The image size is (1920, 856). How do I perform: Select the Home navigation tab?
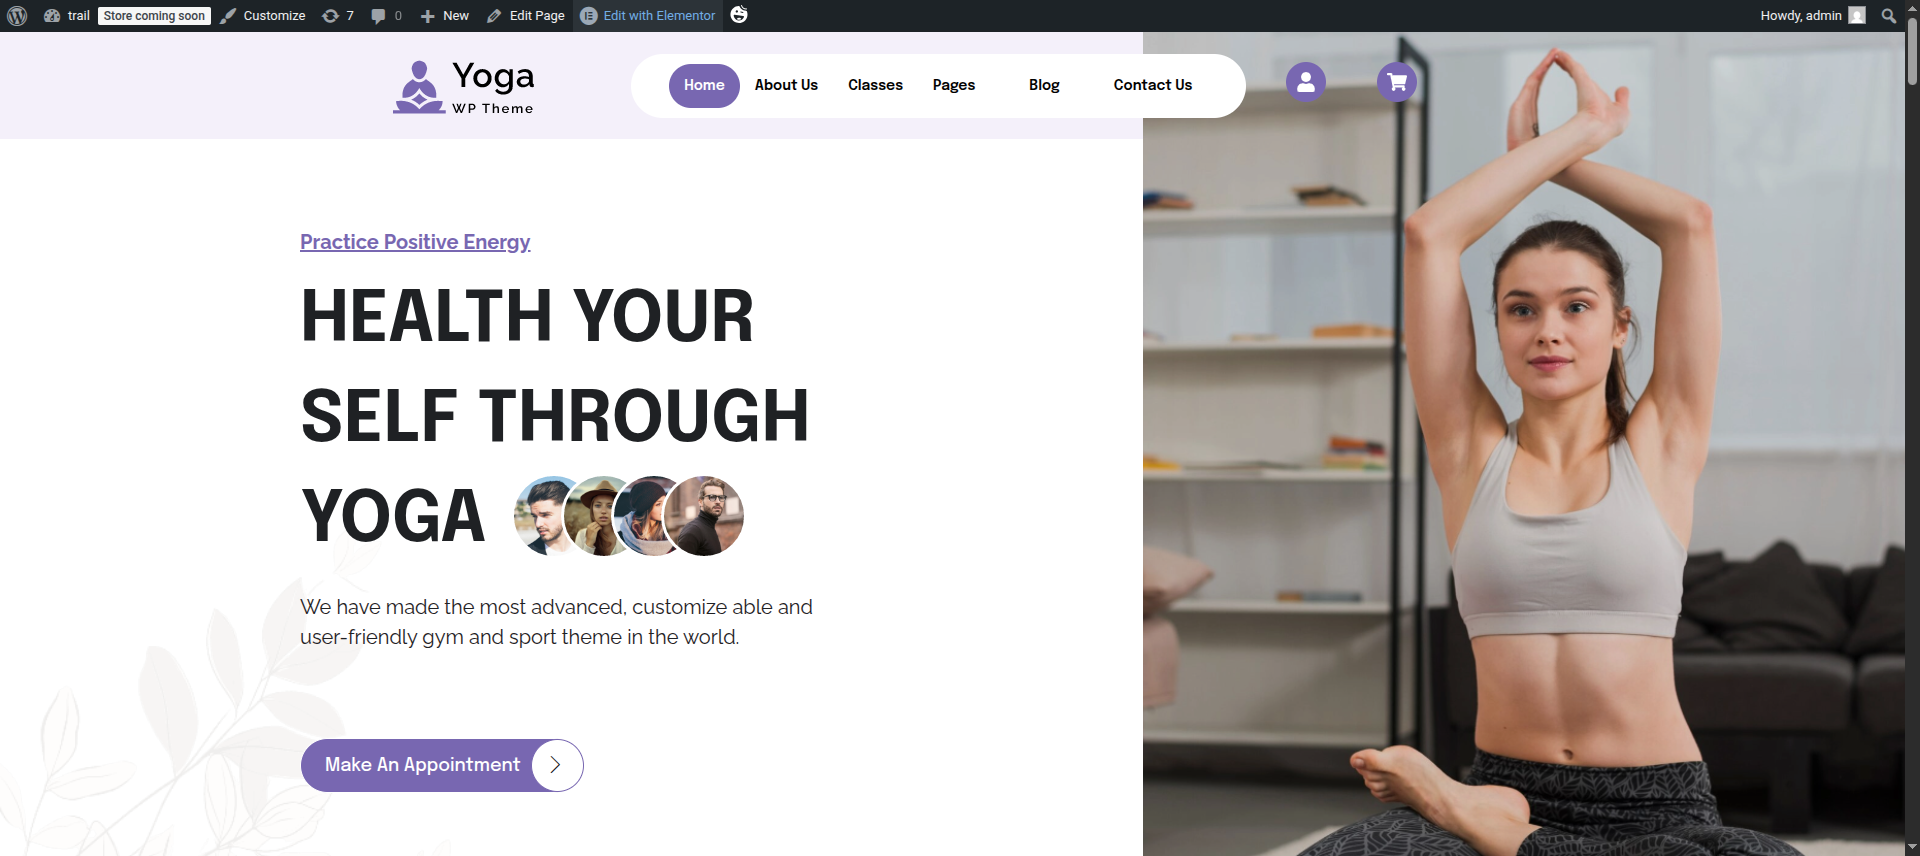[704, 85]
